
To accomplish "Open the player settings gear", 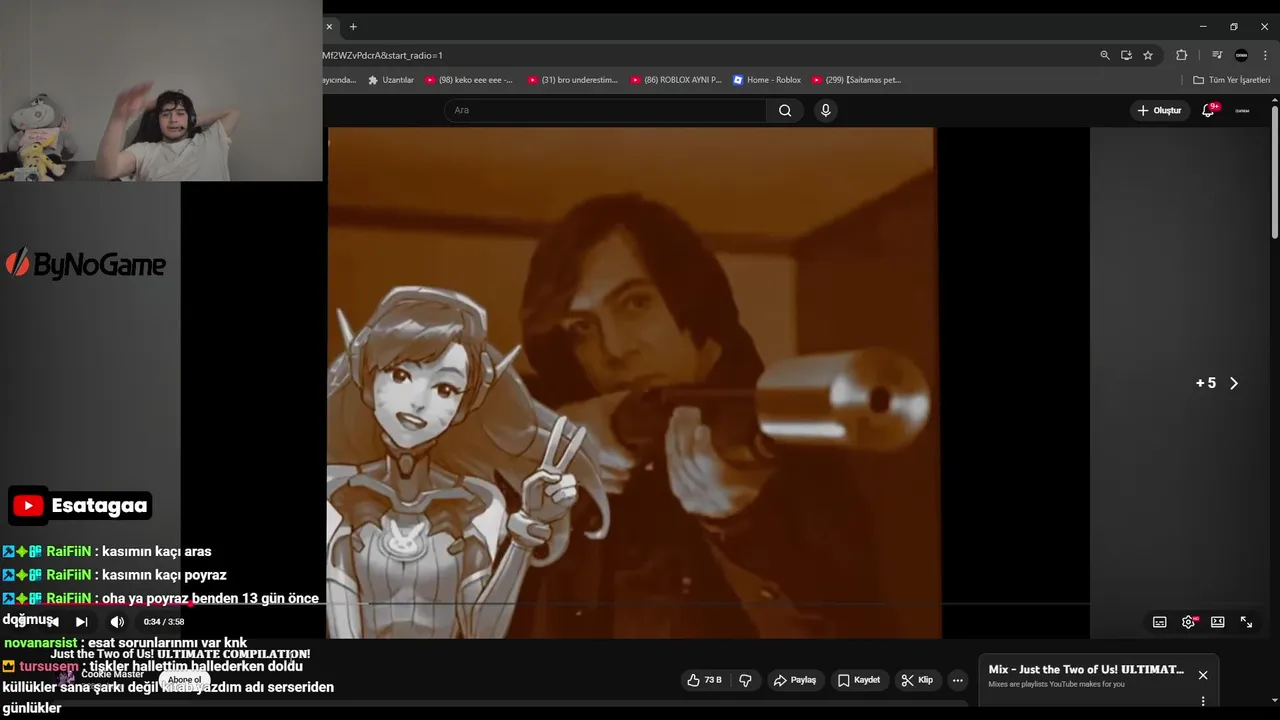I will pos(1189,622).
